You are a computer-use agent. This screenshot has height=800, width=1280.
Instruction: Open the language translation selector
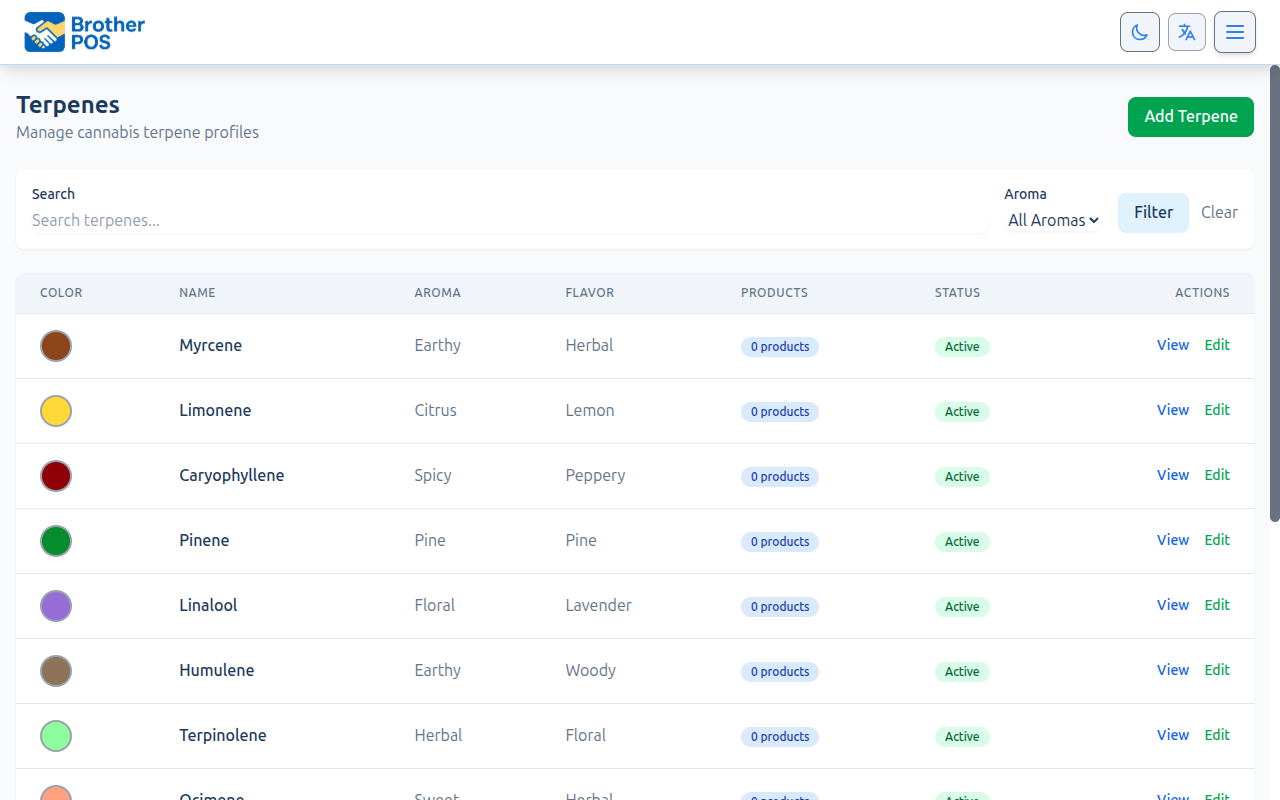tap(1187, 32)
